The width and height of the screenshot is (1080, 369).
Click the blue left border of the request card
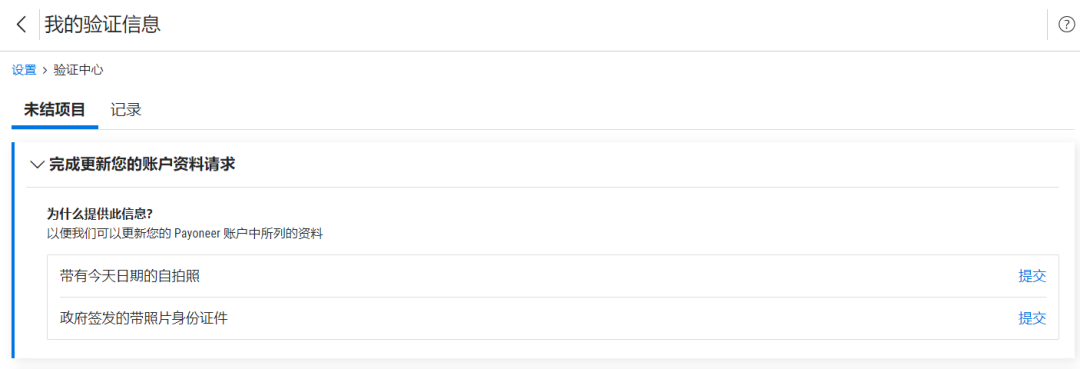coord(13,251)
